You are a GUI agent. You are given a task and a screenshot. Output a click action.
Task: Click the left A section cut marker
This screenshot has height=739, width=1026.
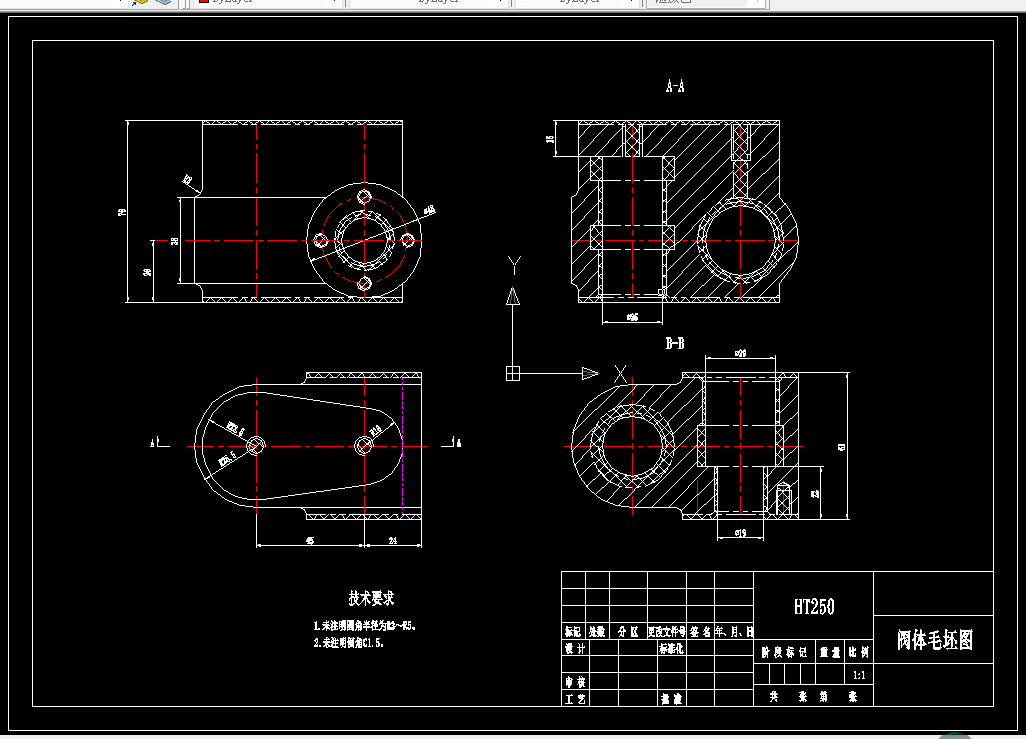click(159, 443)
